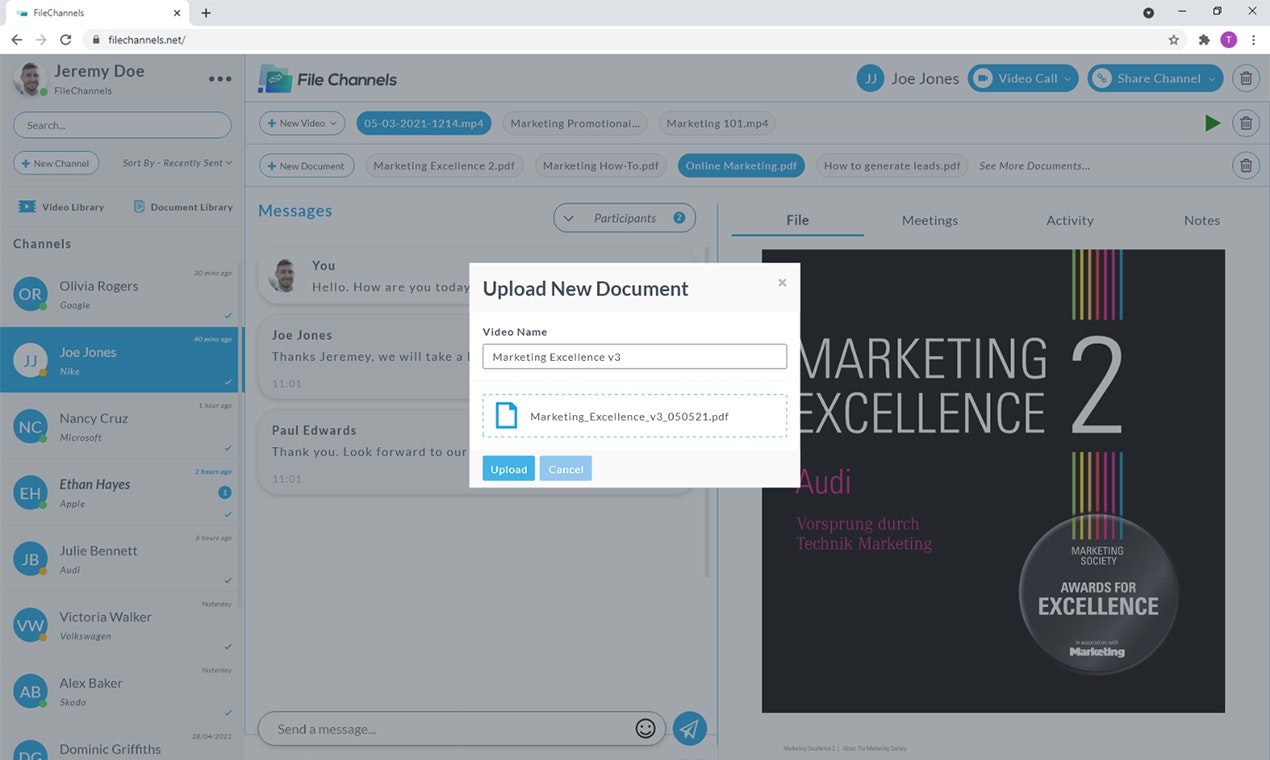The height and width of the screenshot is (760, 1270).
Task: Reload the page in Chrome
Action: tap(66, 40)
